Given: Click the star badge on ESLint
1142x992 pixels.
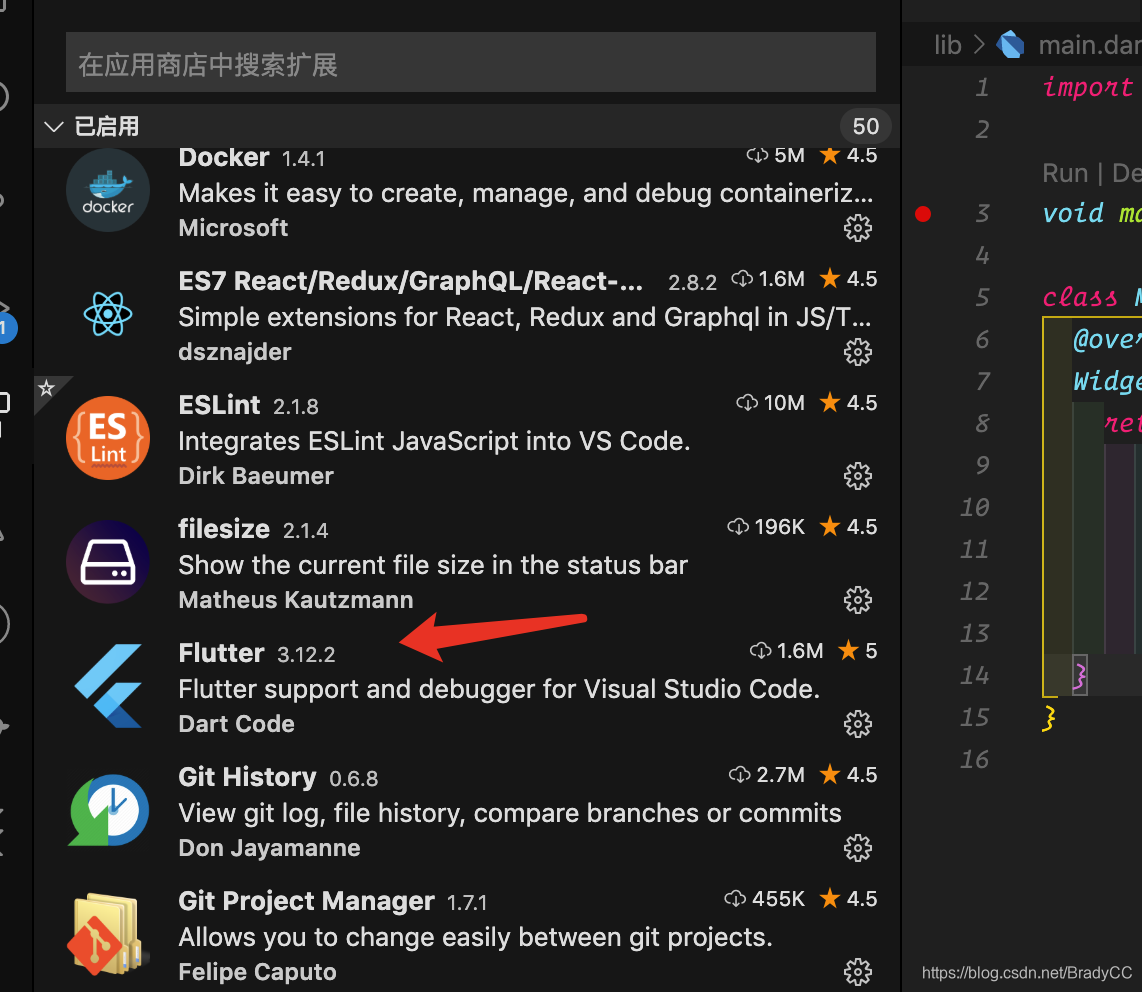Looking at the screenshot, I should point(47,387).
